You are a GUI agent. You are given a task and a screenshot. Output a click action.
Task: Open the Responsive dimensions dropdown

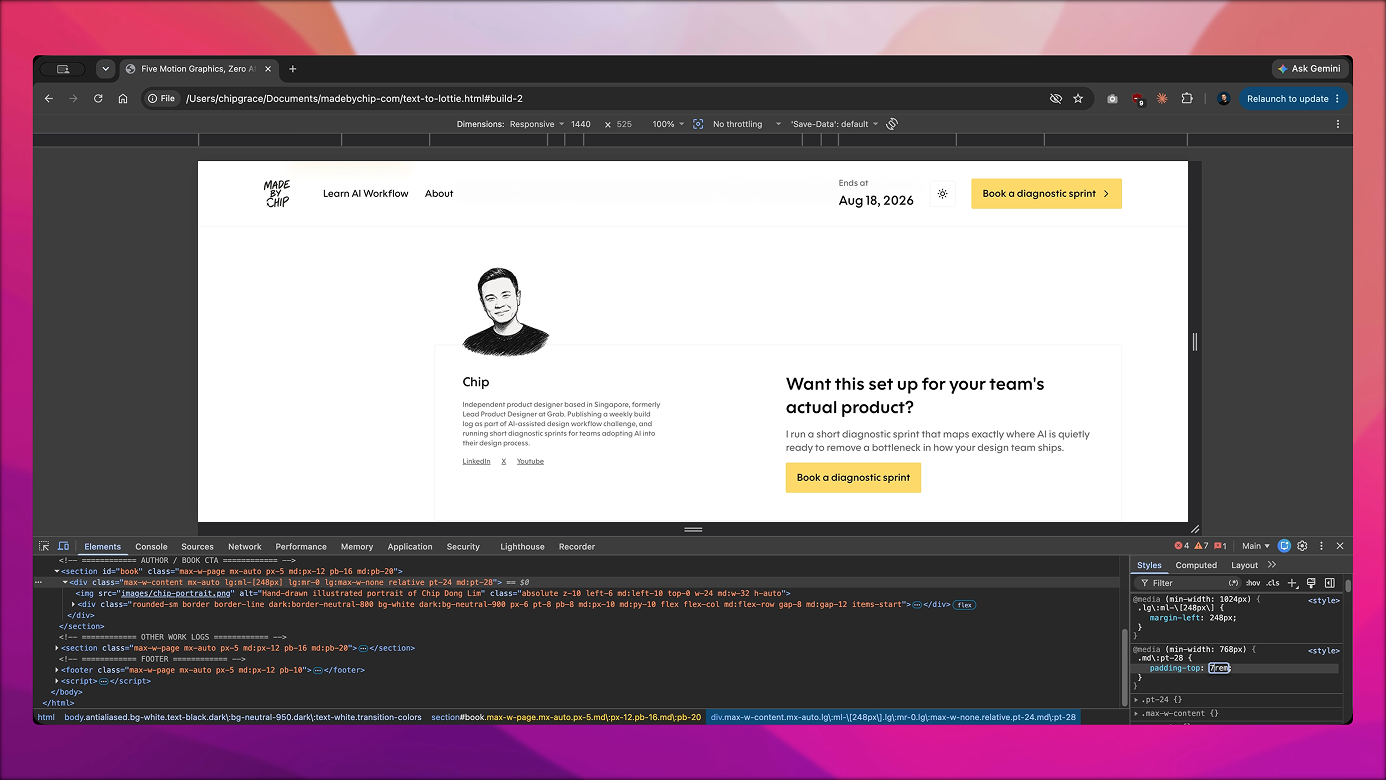pyautogui.click(x=537, y=124)
